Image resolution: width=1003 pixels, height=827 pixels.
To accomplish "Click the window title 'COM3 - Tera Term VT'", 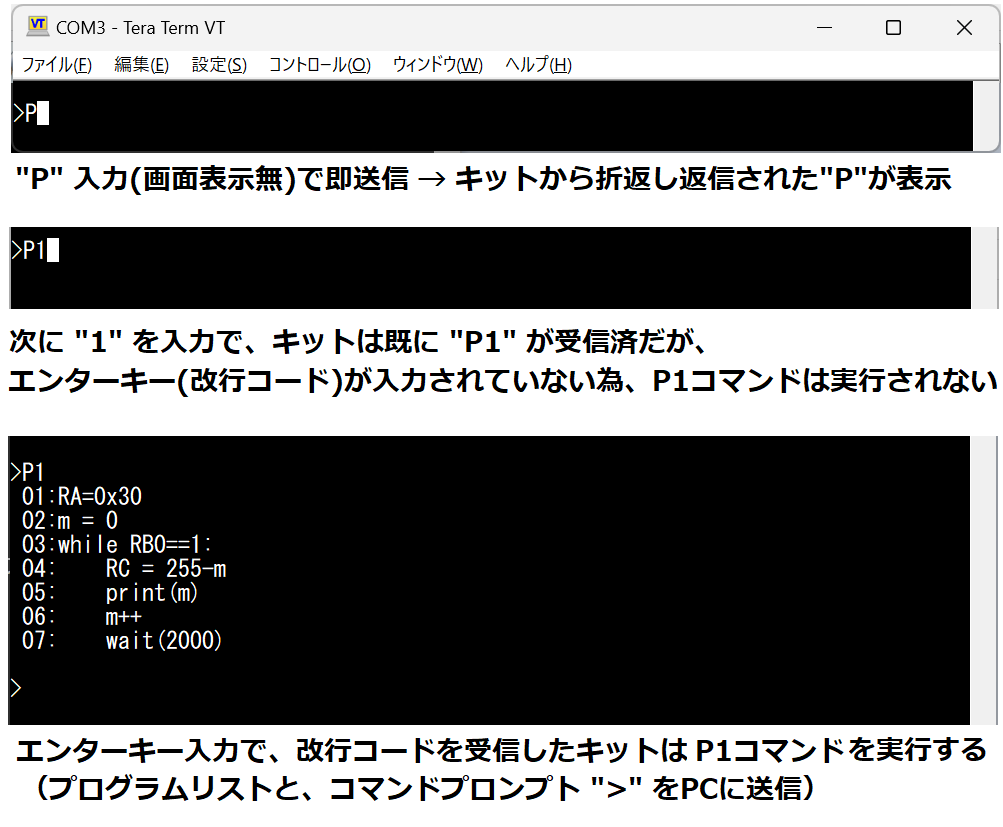I will tap(140, 28).
